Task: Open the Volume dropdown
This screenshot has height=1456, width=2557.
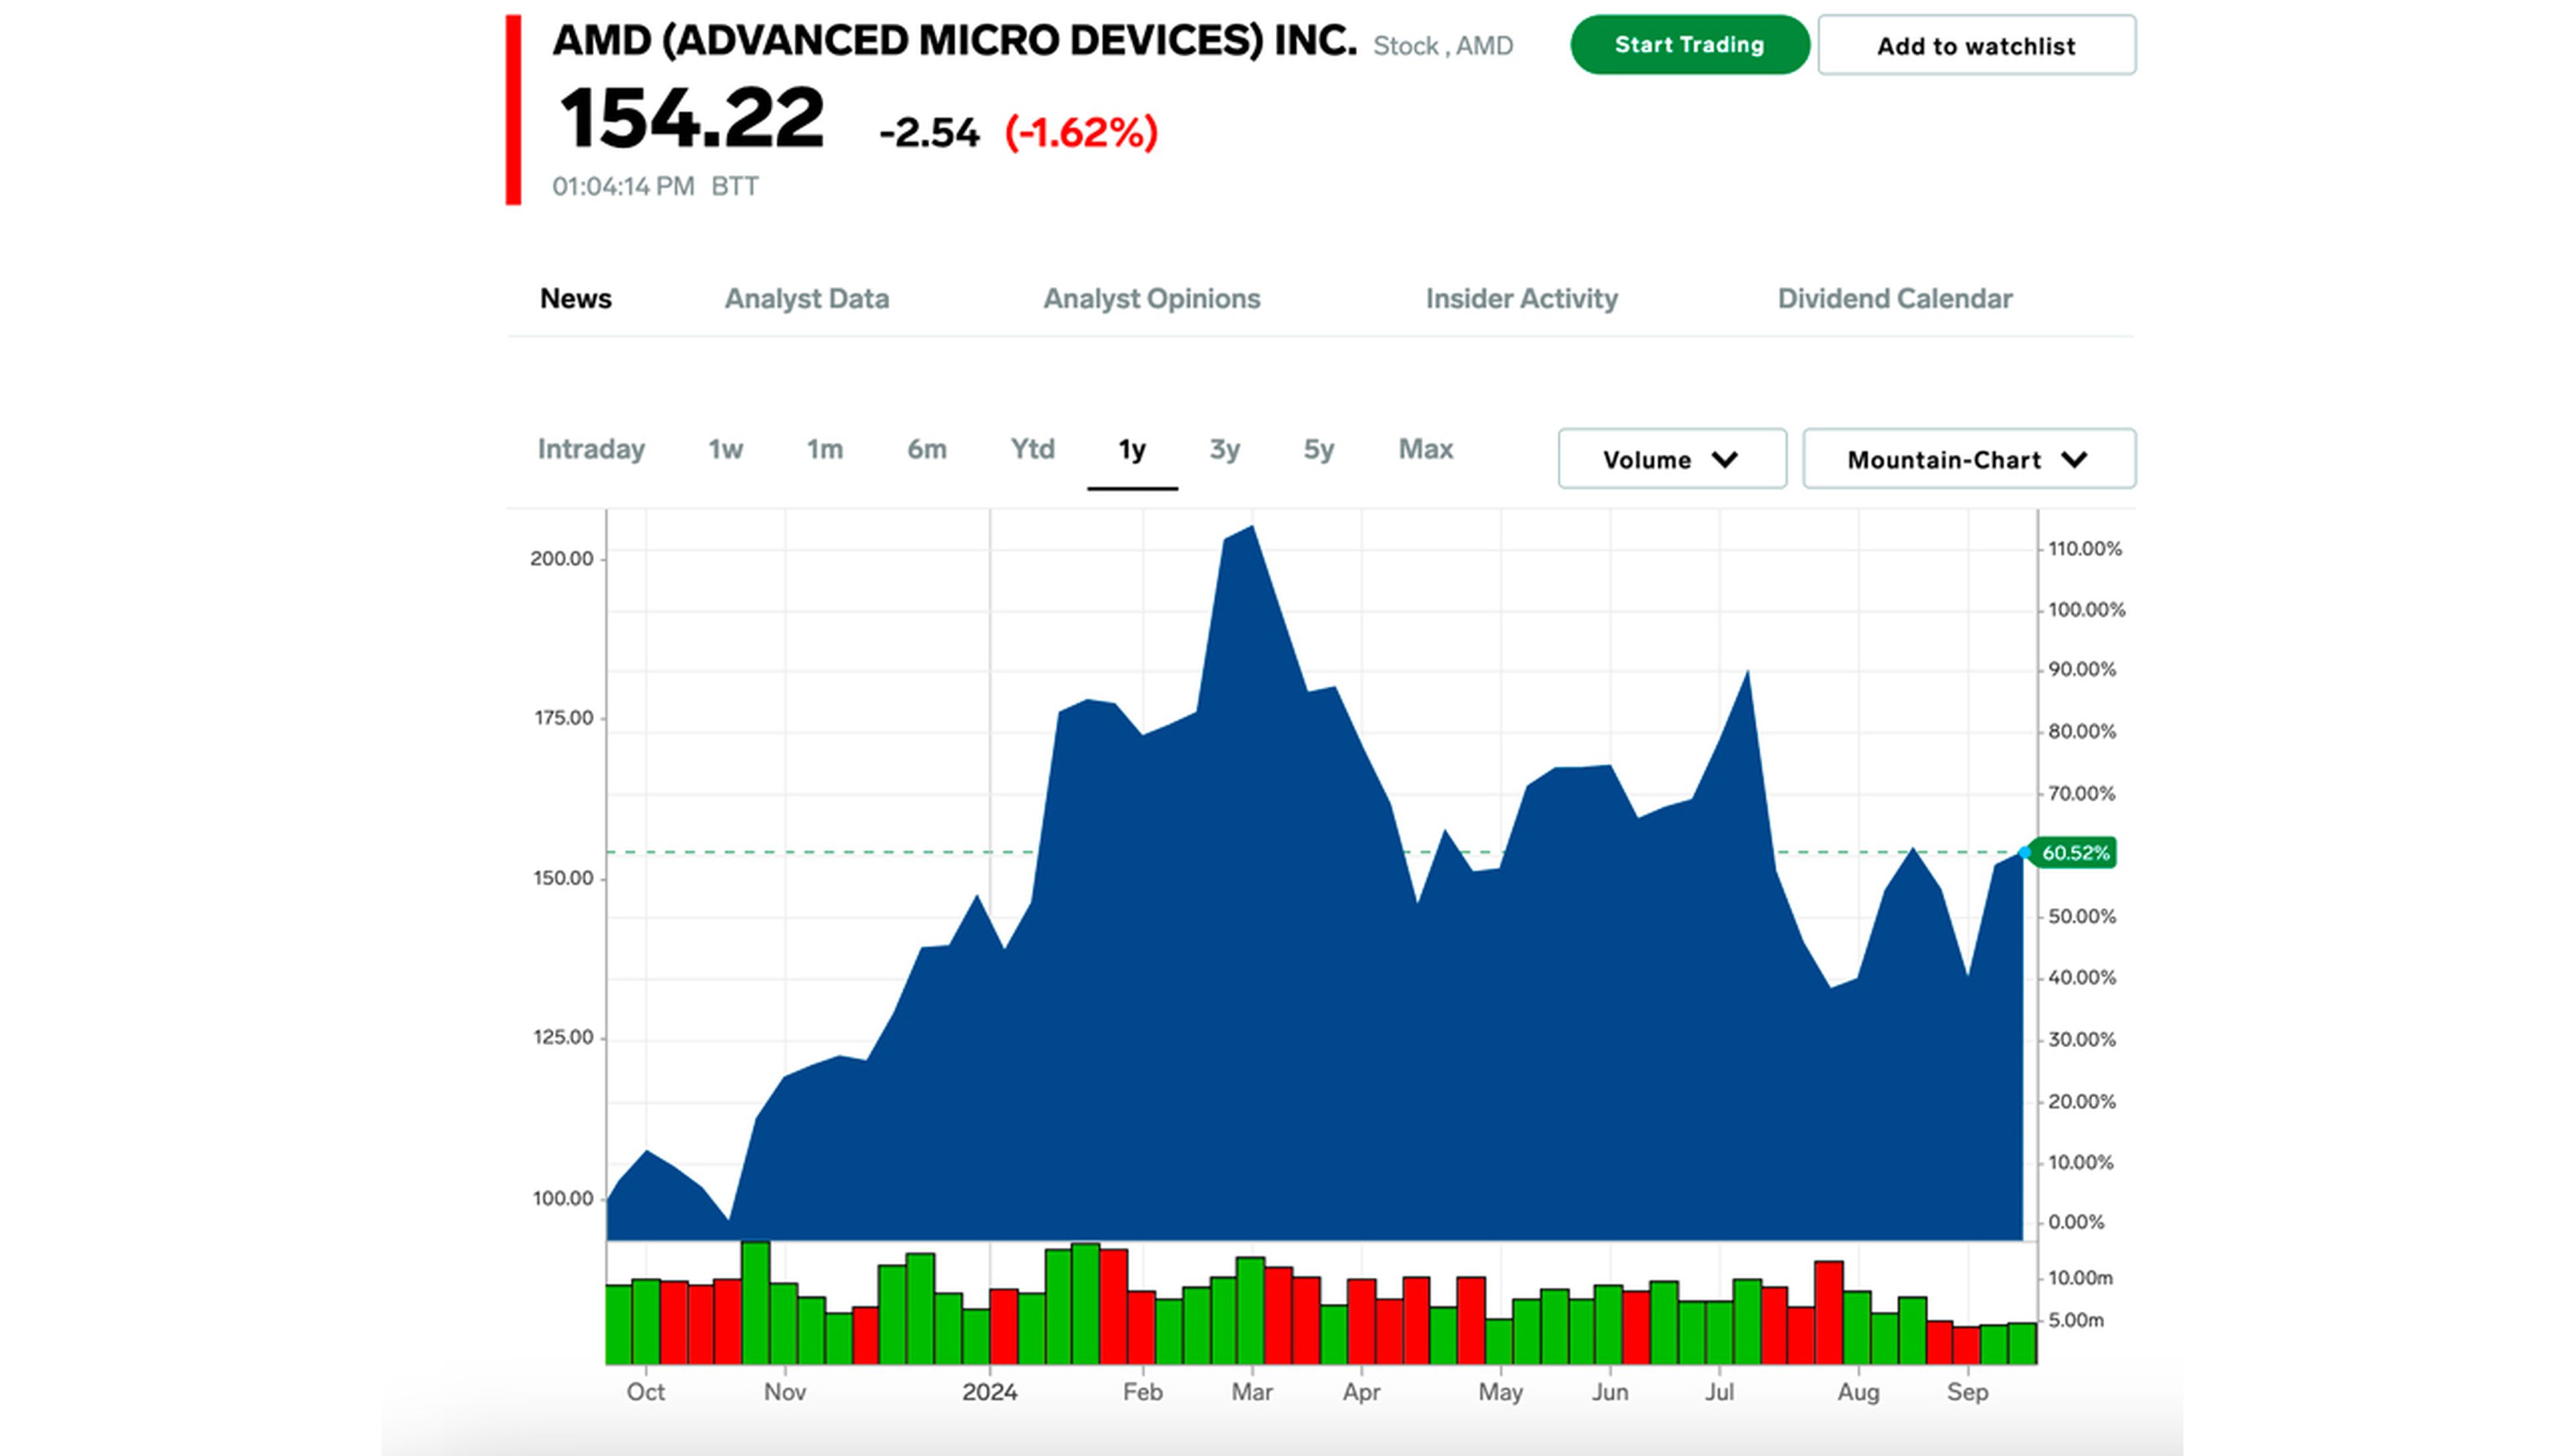Action: point(1672,459)
